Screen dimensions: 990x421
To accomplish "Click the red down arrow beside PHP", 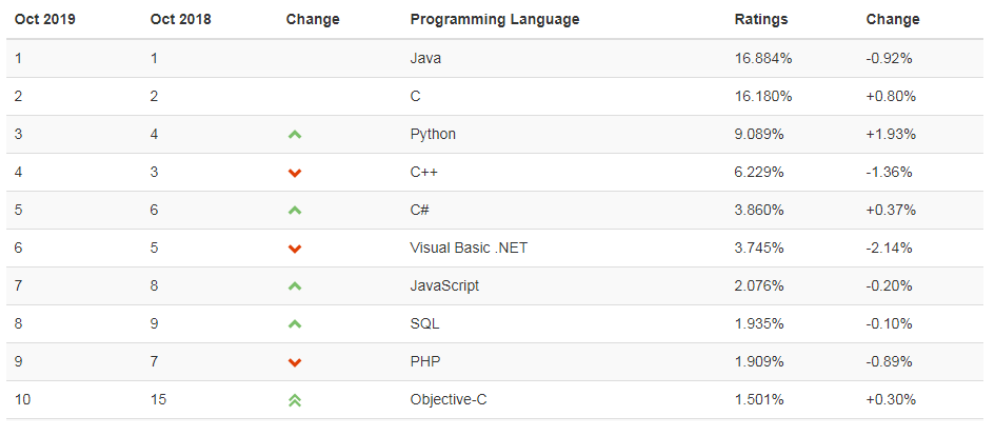I will (x=295, y=362).
